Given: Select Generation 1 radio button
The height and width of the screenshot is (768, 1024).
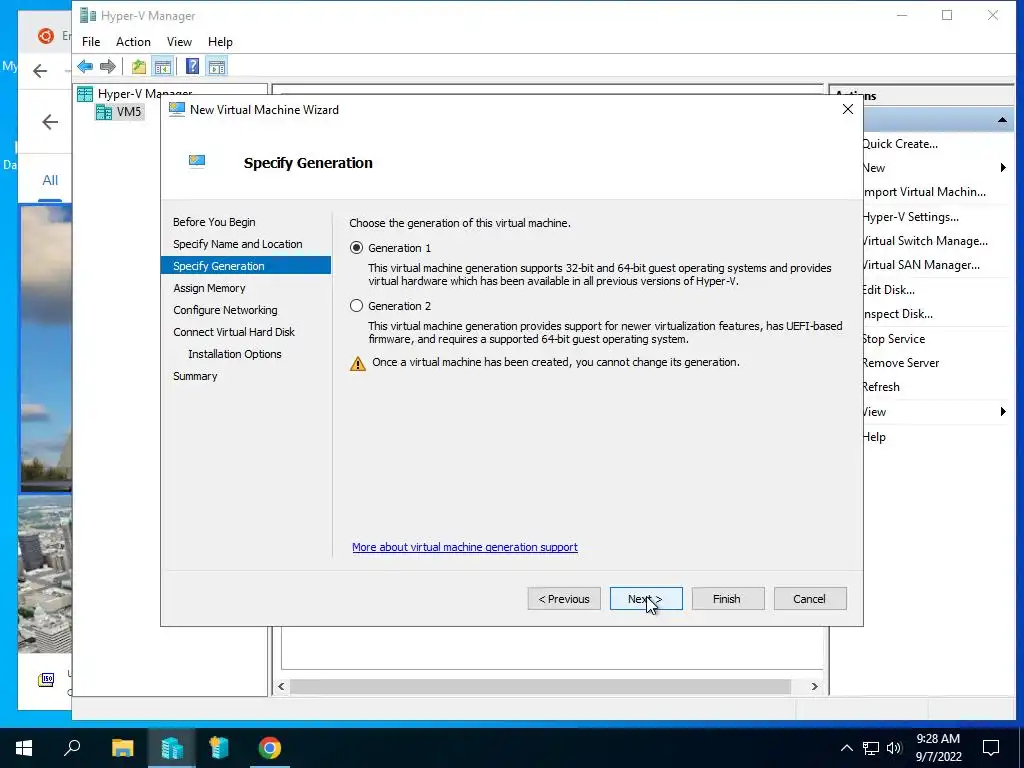Looking at the screenshot, I should 356,248.
